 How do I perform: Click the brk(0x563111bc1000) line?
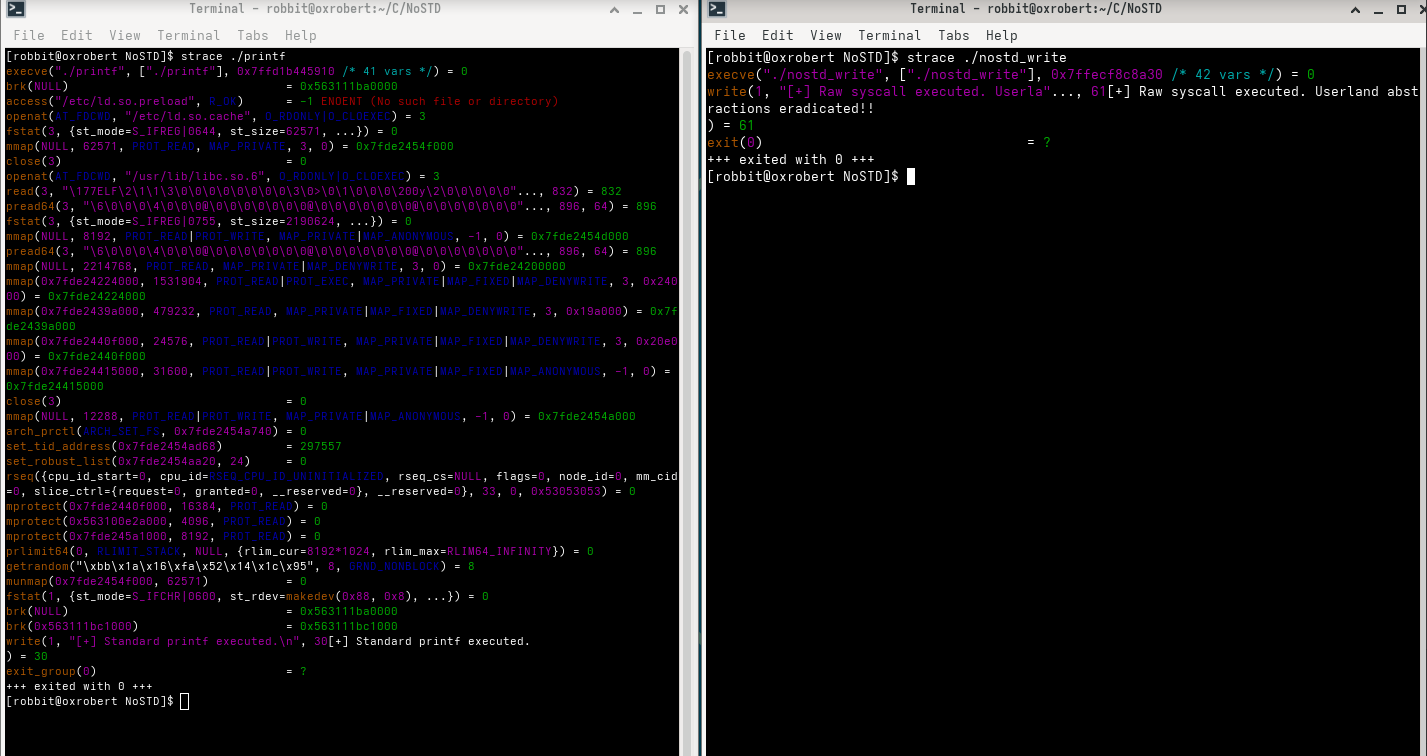[202, 626]
